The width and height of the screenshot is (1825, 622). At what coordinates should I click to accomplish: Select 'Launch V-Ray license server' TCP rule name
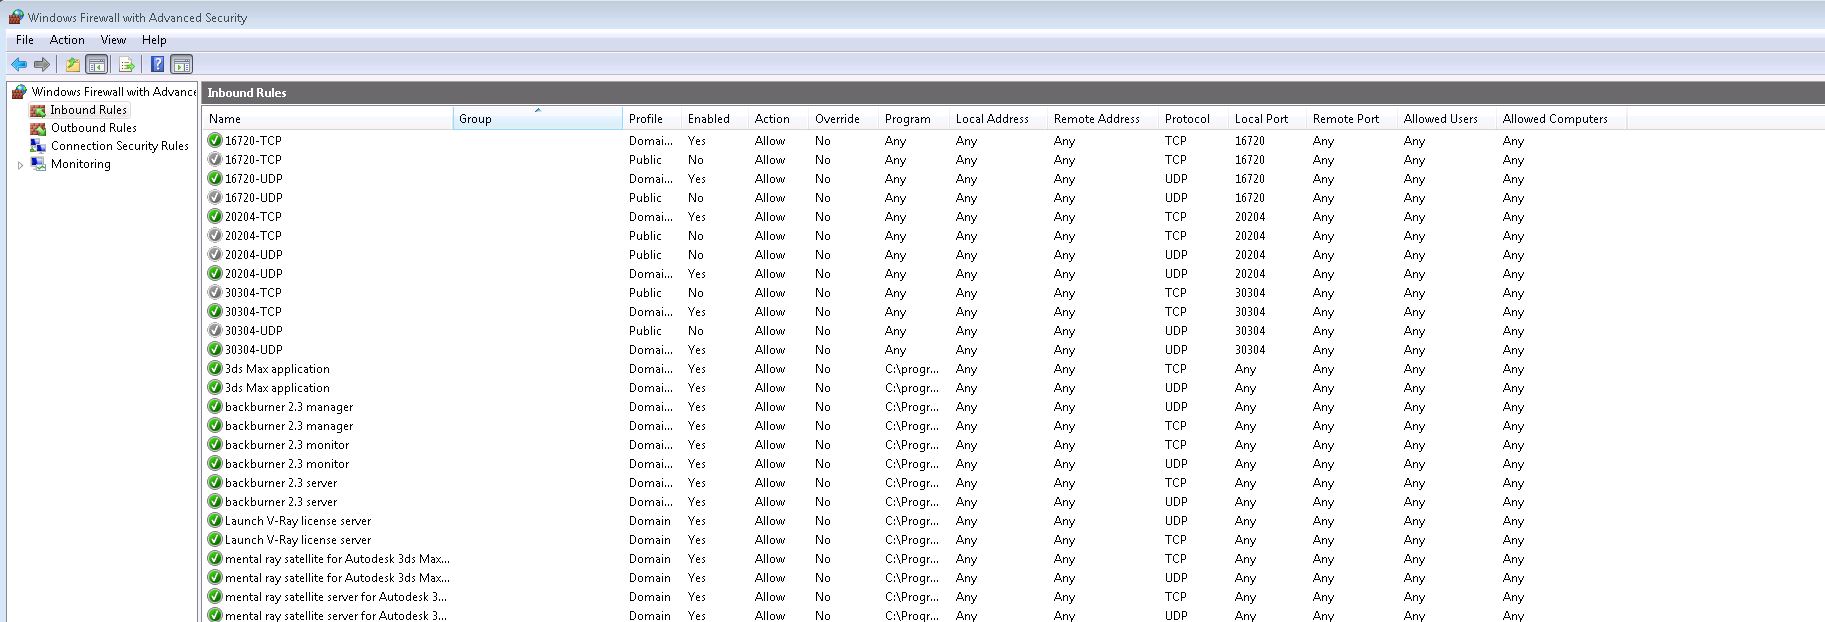coord(298,539)
